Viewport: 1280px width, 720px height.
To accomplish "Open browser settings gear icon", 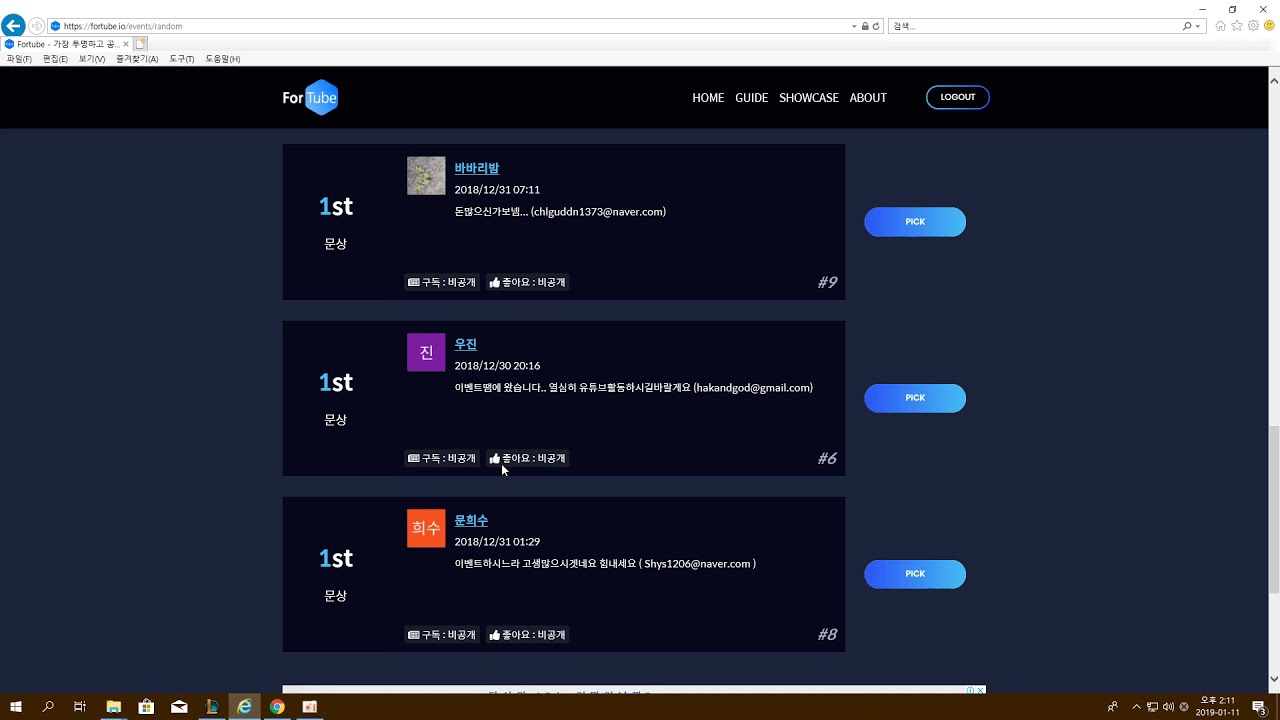I will point(1253,26).
